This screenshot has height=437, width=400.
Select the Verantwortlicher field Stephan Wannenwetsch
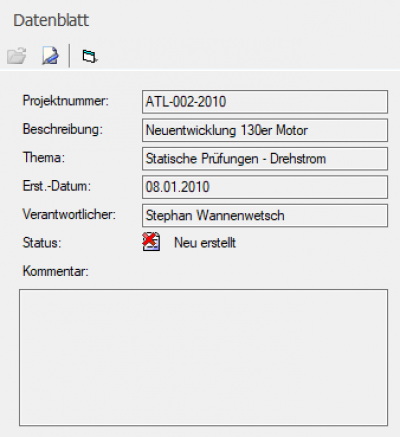coord(265,216)
